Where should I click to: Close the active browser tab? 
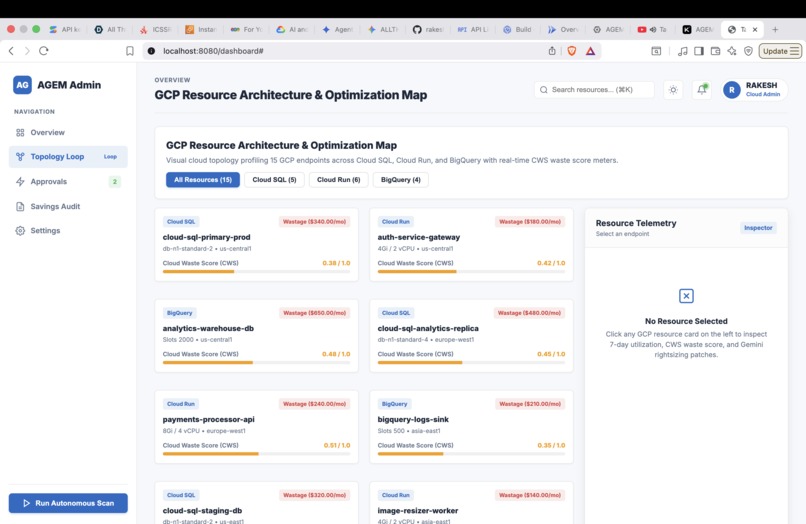(755, 29)
